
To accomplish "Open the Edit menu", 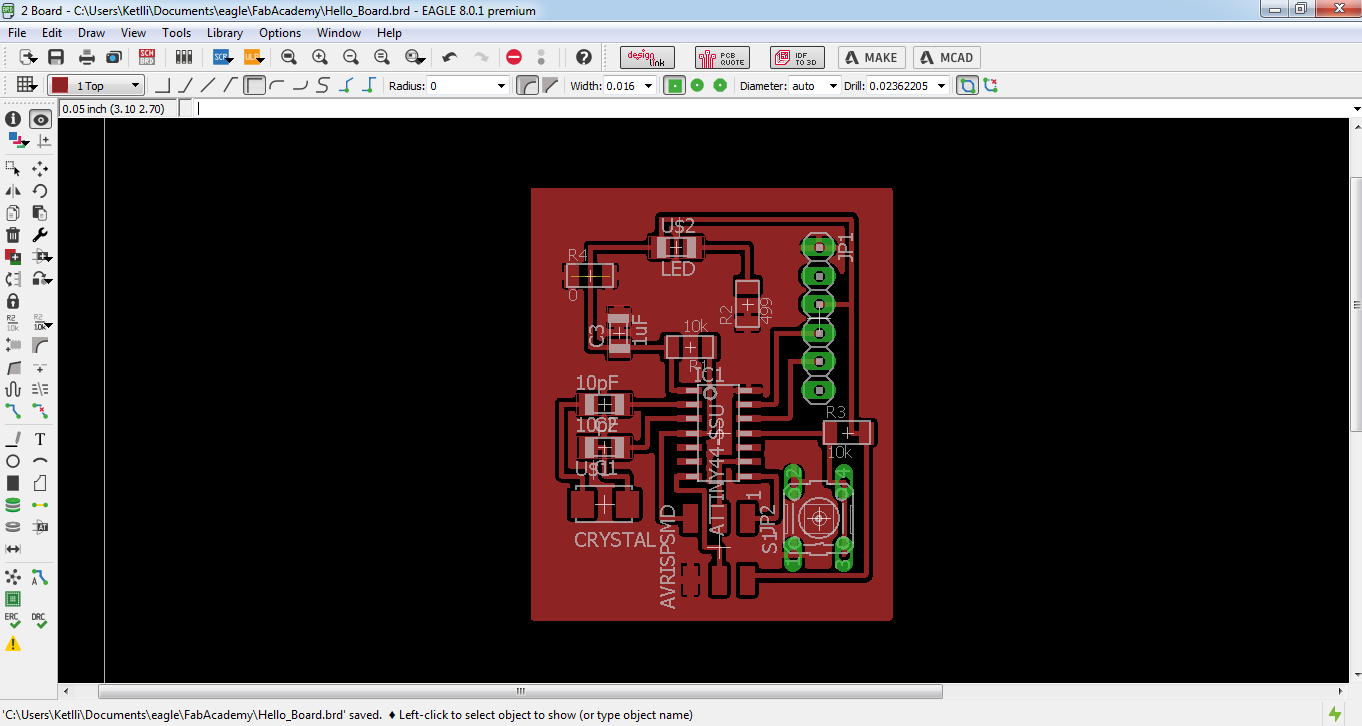I will pyautogui.click(x=52, y=33).
